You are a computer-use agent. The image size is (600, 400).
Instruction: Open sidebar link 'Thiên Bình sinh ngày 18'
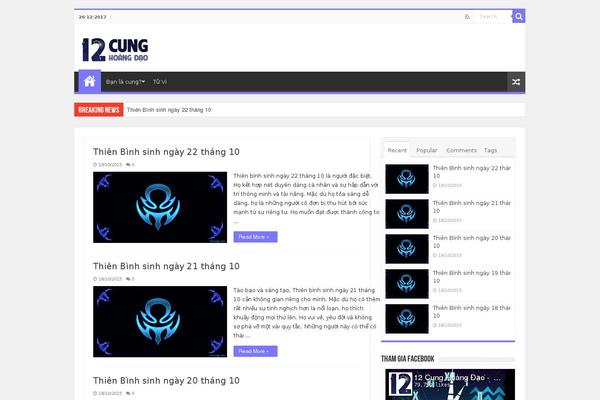pos(472,312)
